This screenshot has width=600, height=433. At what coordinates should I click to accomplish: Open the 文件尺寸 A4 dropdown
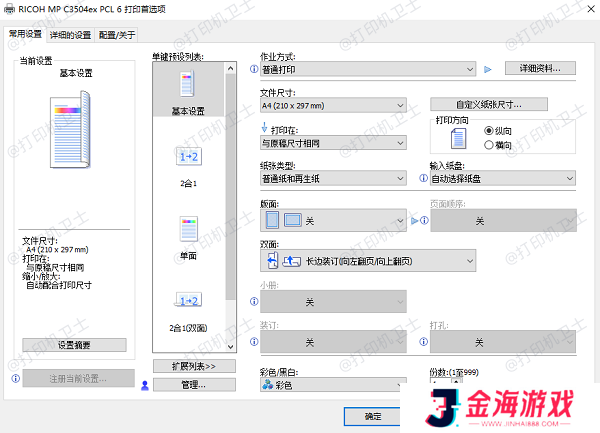pos(333,105)
